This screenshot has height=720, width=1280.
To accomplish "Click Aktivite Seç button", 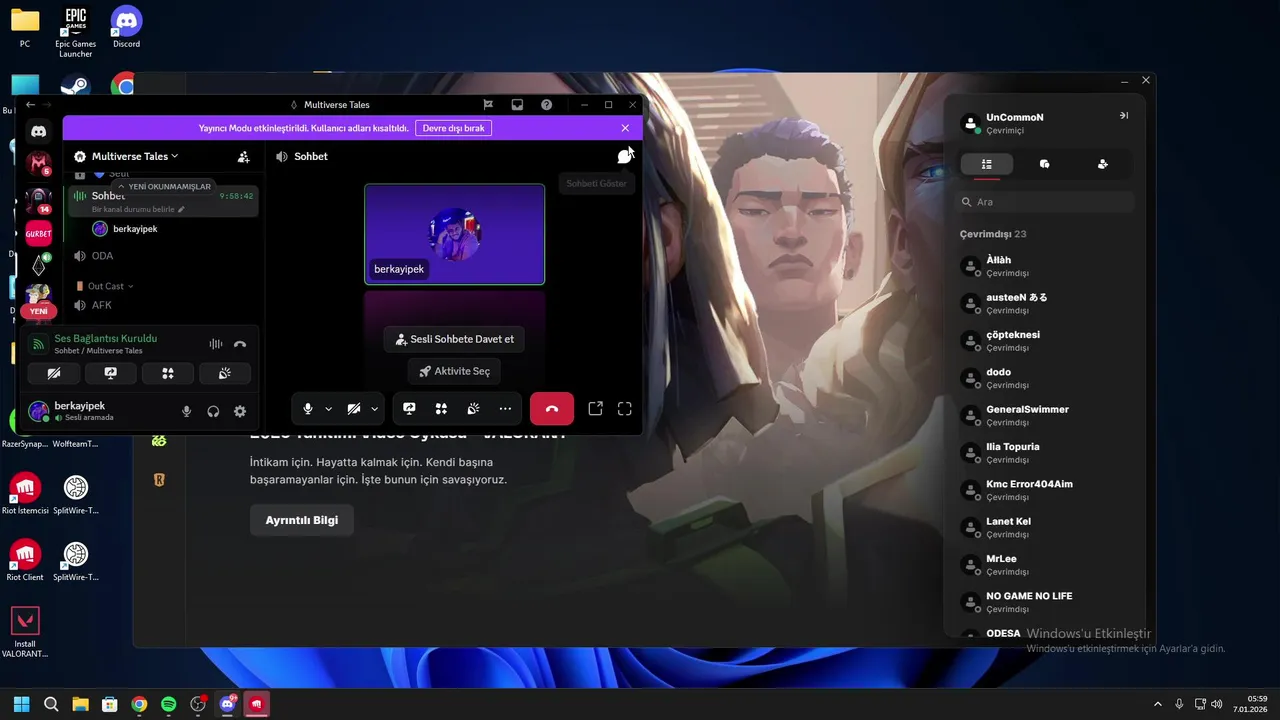I will [x=455, y=371].
